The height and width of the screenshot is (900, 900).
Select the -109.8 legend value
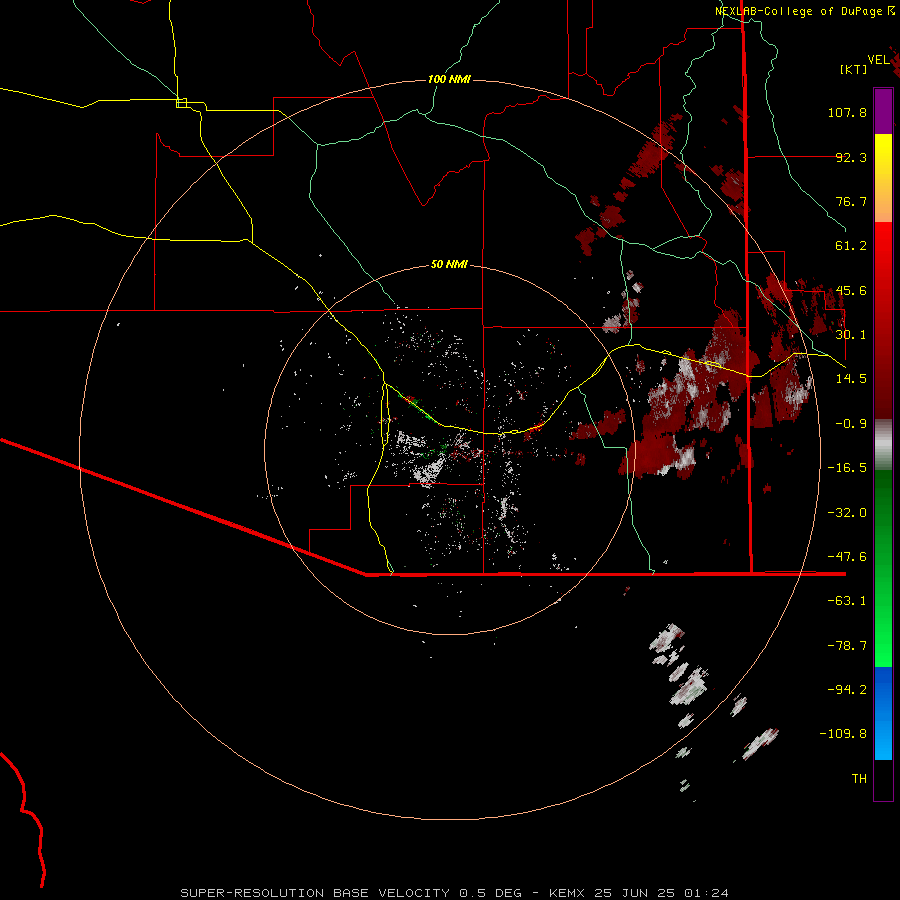pyautogui.click(x=843, y=734)
